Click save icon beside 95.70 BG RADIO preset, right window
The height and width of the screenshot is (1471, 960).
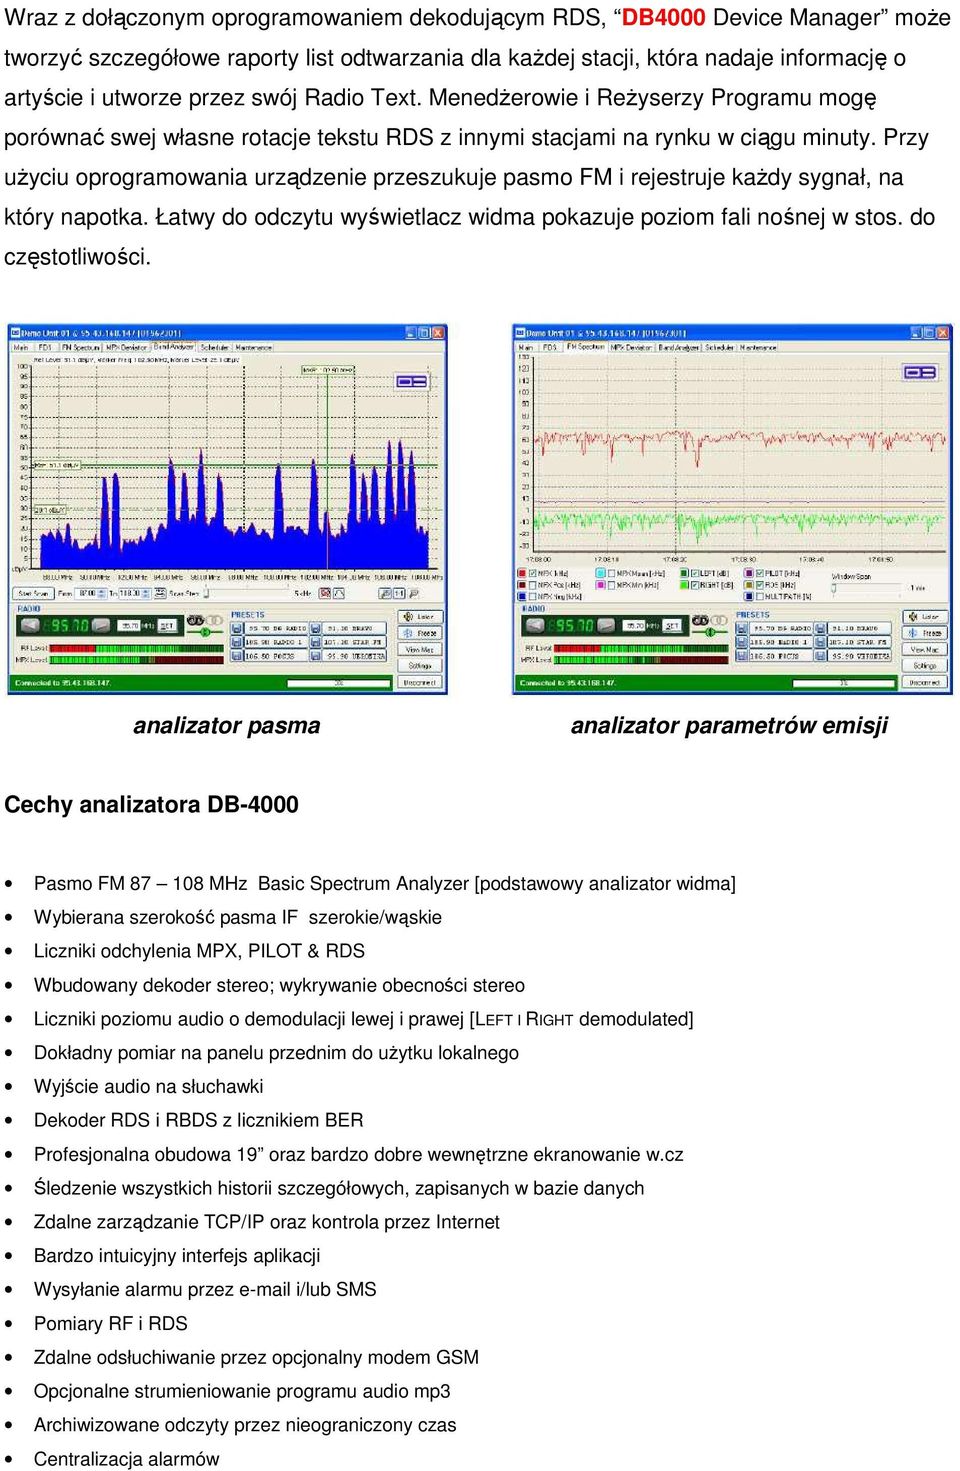coord(742,628)
